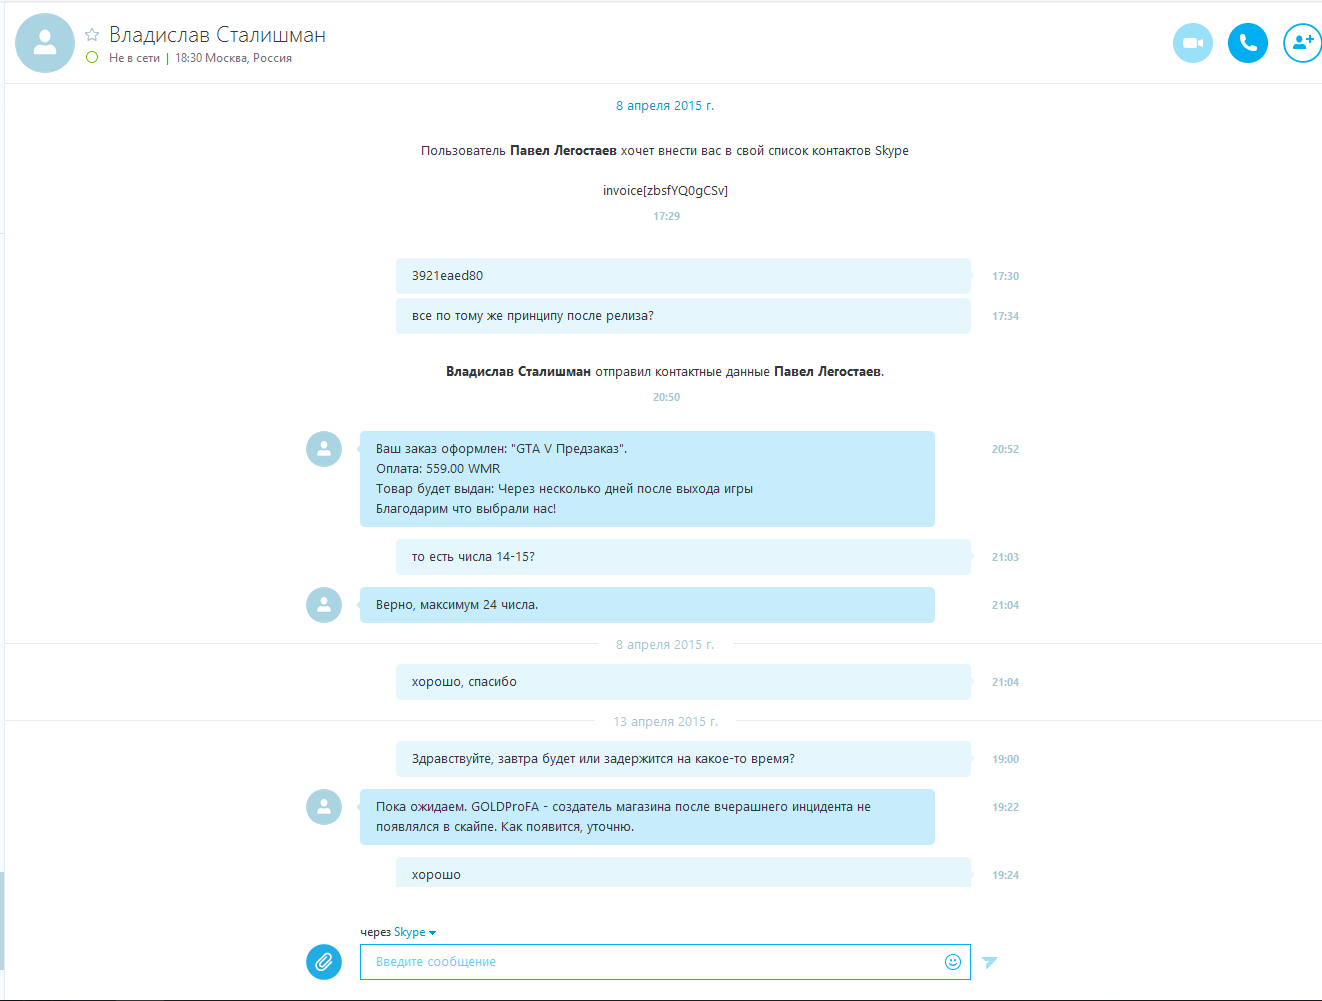This screenshot has width=1322, height=1001.
Task: Click the "13 апреля 2015 г." date separator
Action: pyautogui.click(x=665, y=722)
